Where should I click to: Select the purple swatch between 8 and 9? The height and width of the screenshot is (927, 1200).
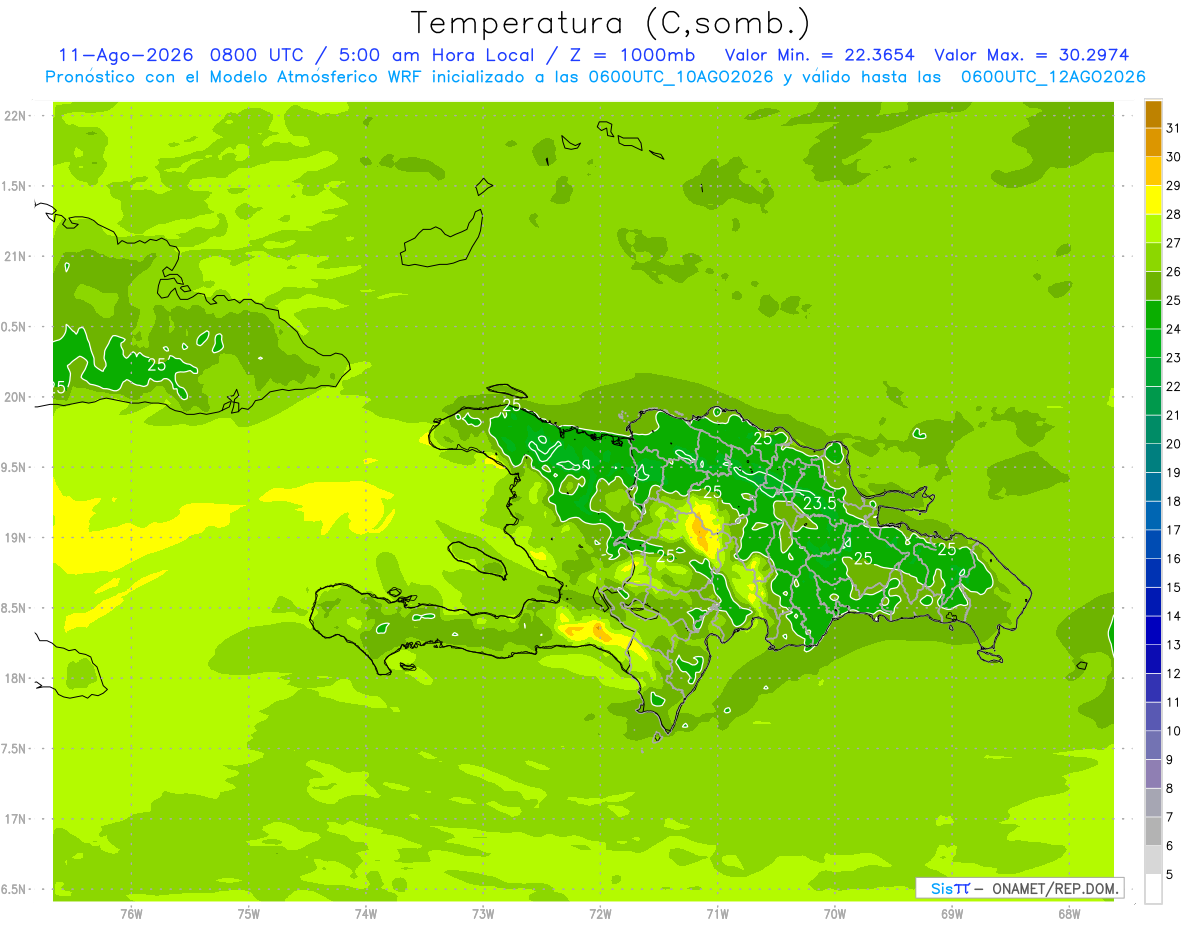click(1153, 774)
